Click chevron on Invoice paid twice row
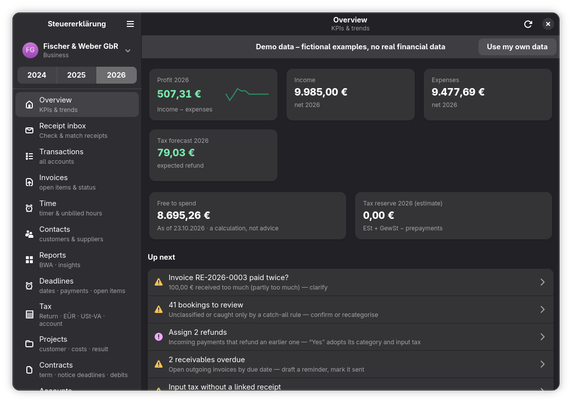This screenshot has width=572, height=403. coord(542,282)
